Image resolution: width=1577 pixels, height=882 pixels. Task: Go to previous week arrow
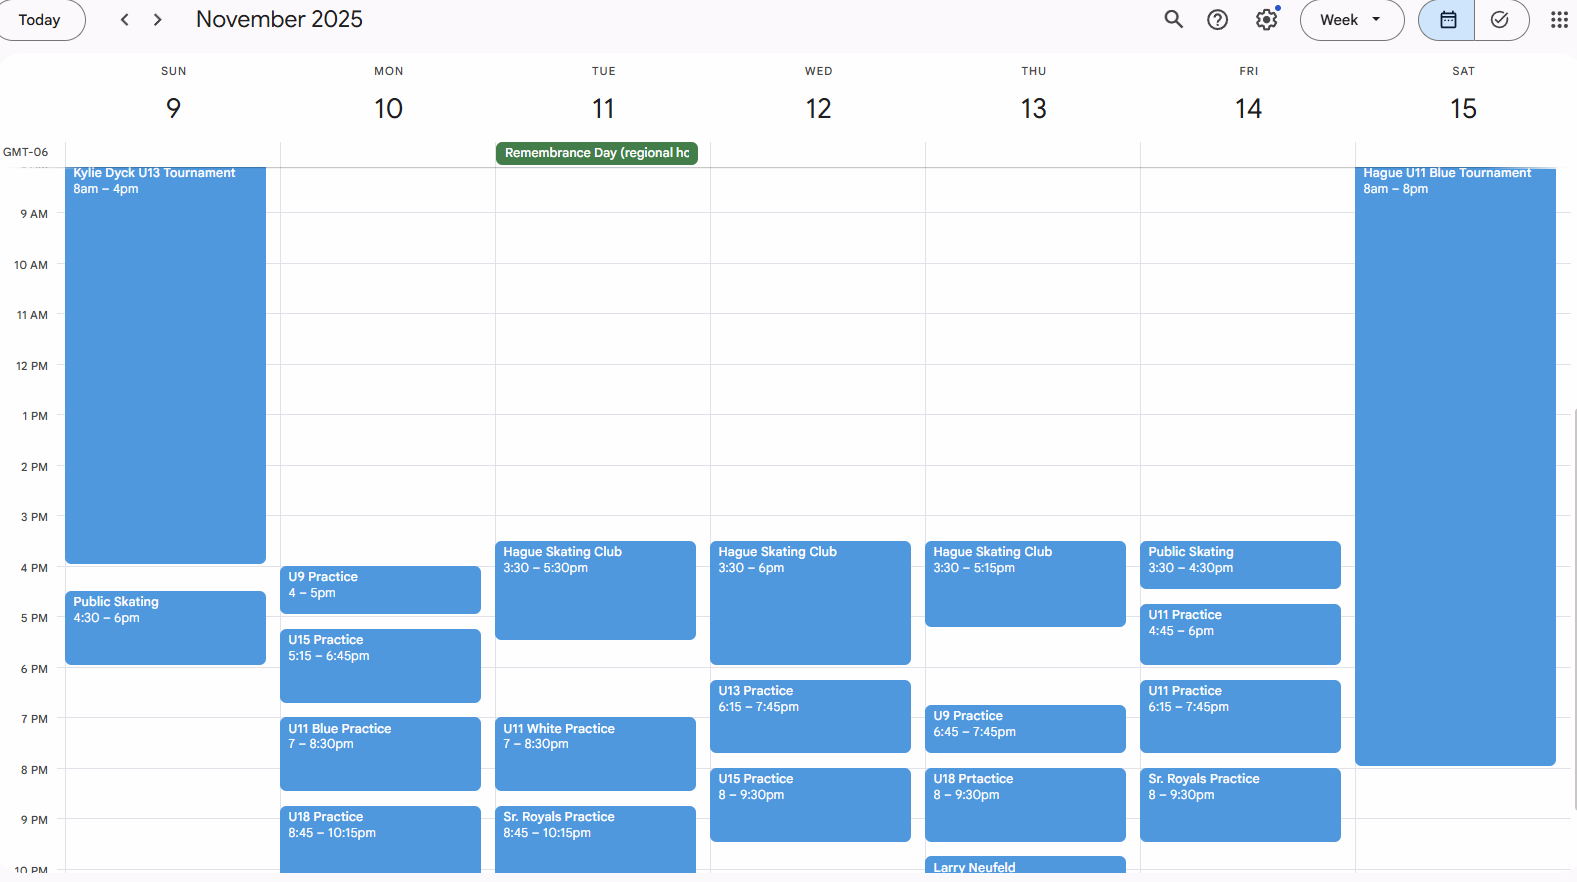pyautogui.click(x=125, y=19)
